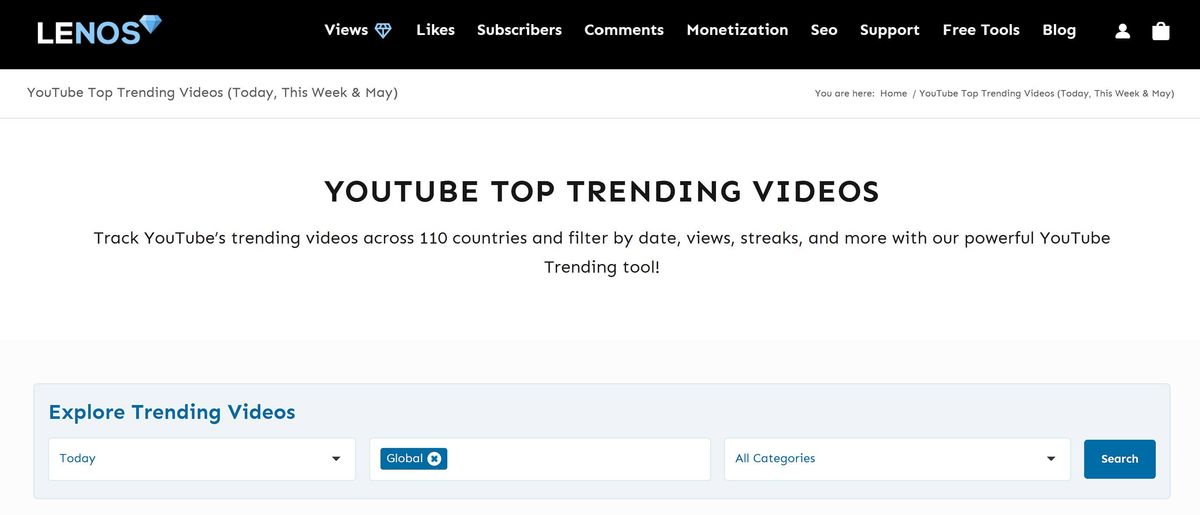Open the shopping bag cart icon
The height and width of the screenshot is (515, 1200).
point(1160,31)
